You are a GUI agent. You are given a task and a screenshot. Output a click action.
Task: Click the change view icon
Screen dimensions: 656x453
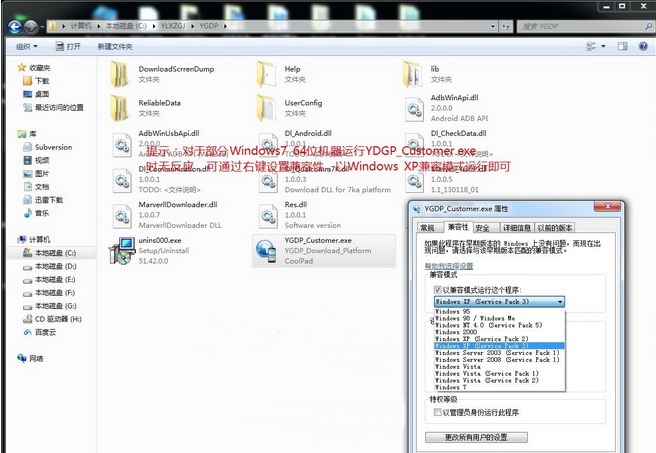(x=591, y=46)
